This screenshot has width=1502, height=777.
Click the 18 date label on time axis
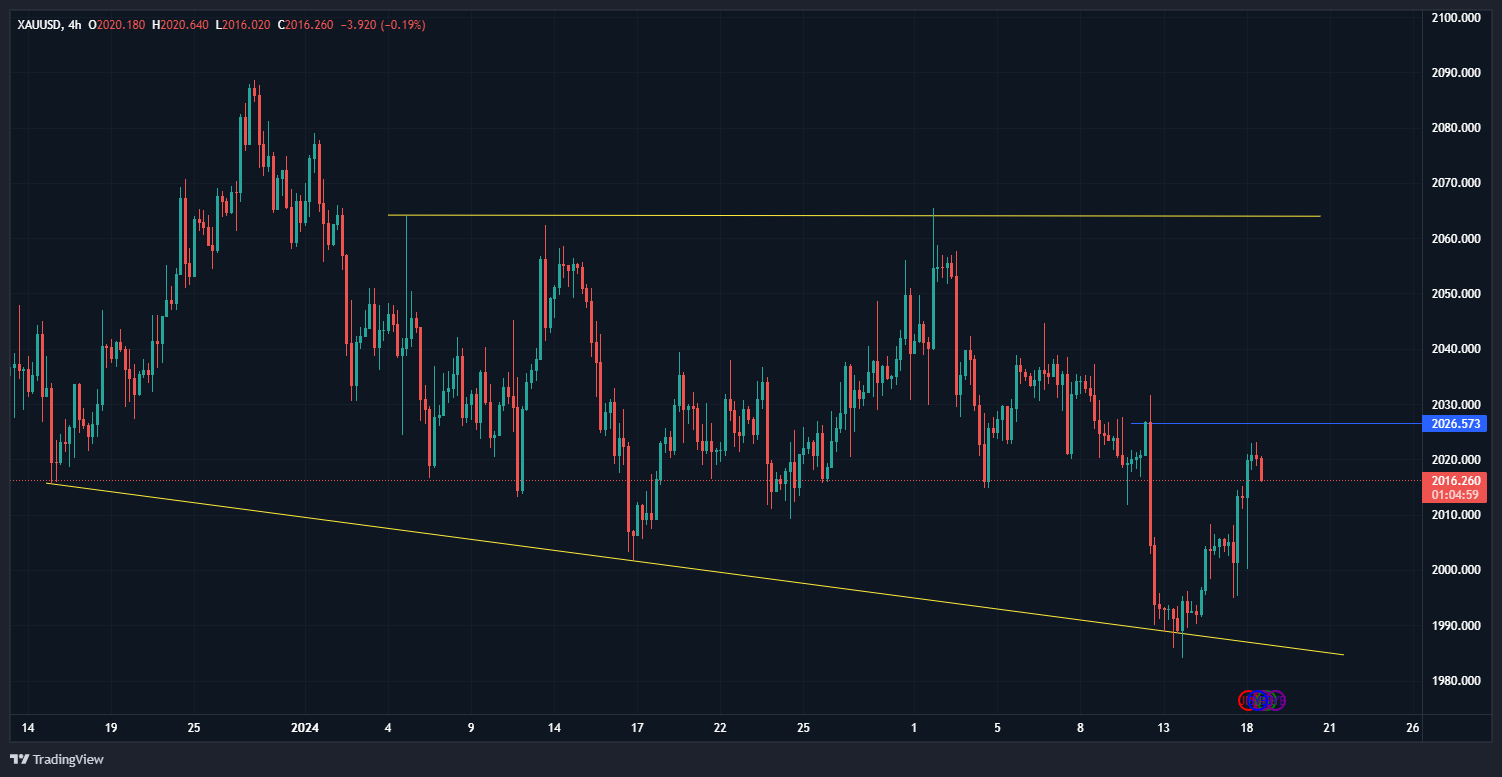[x=1246, y=728]
